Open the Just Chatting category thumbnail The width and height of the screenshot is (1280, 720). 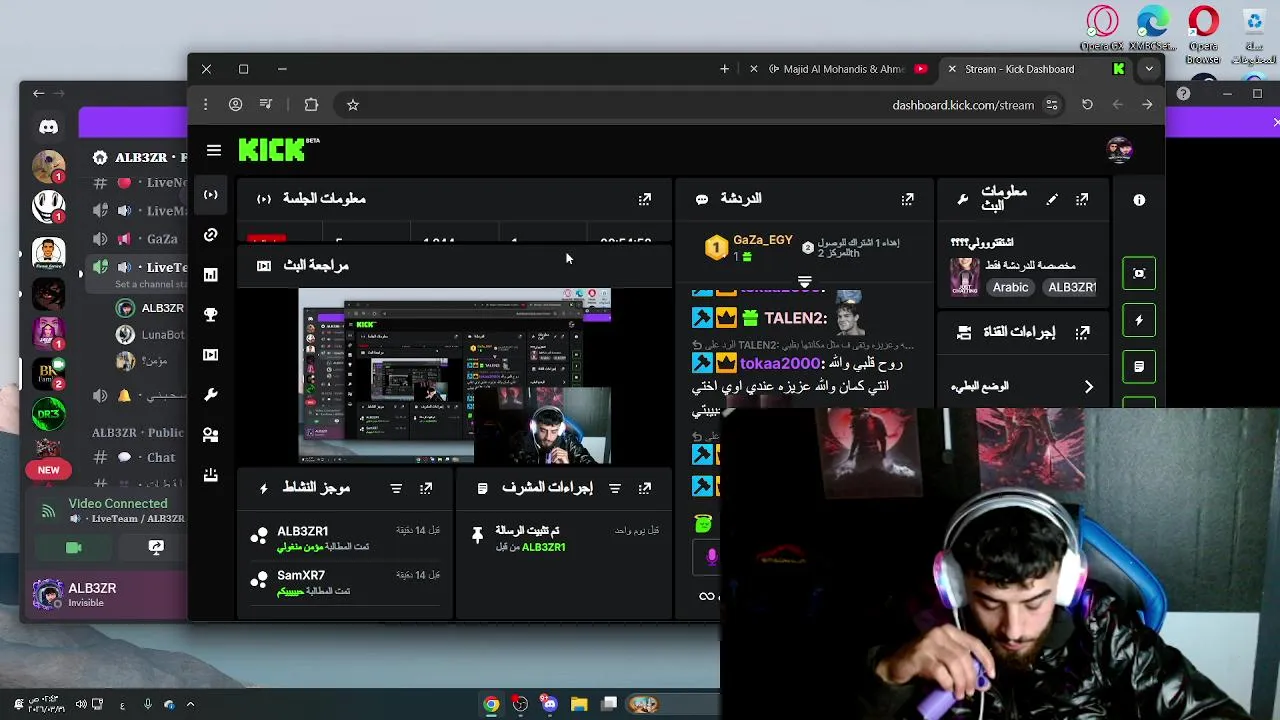[964, 277]
